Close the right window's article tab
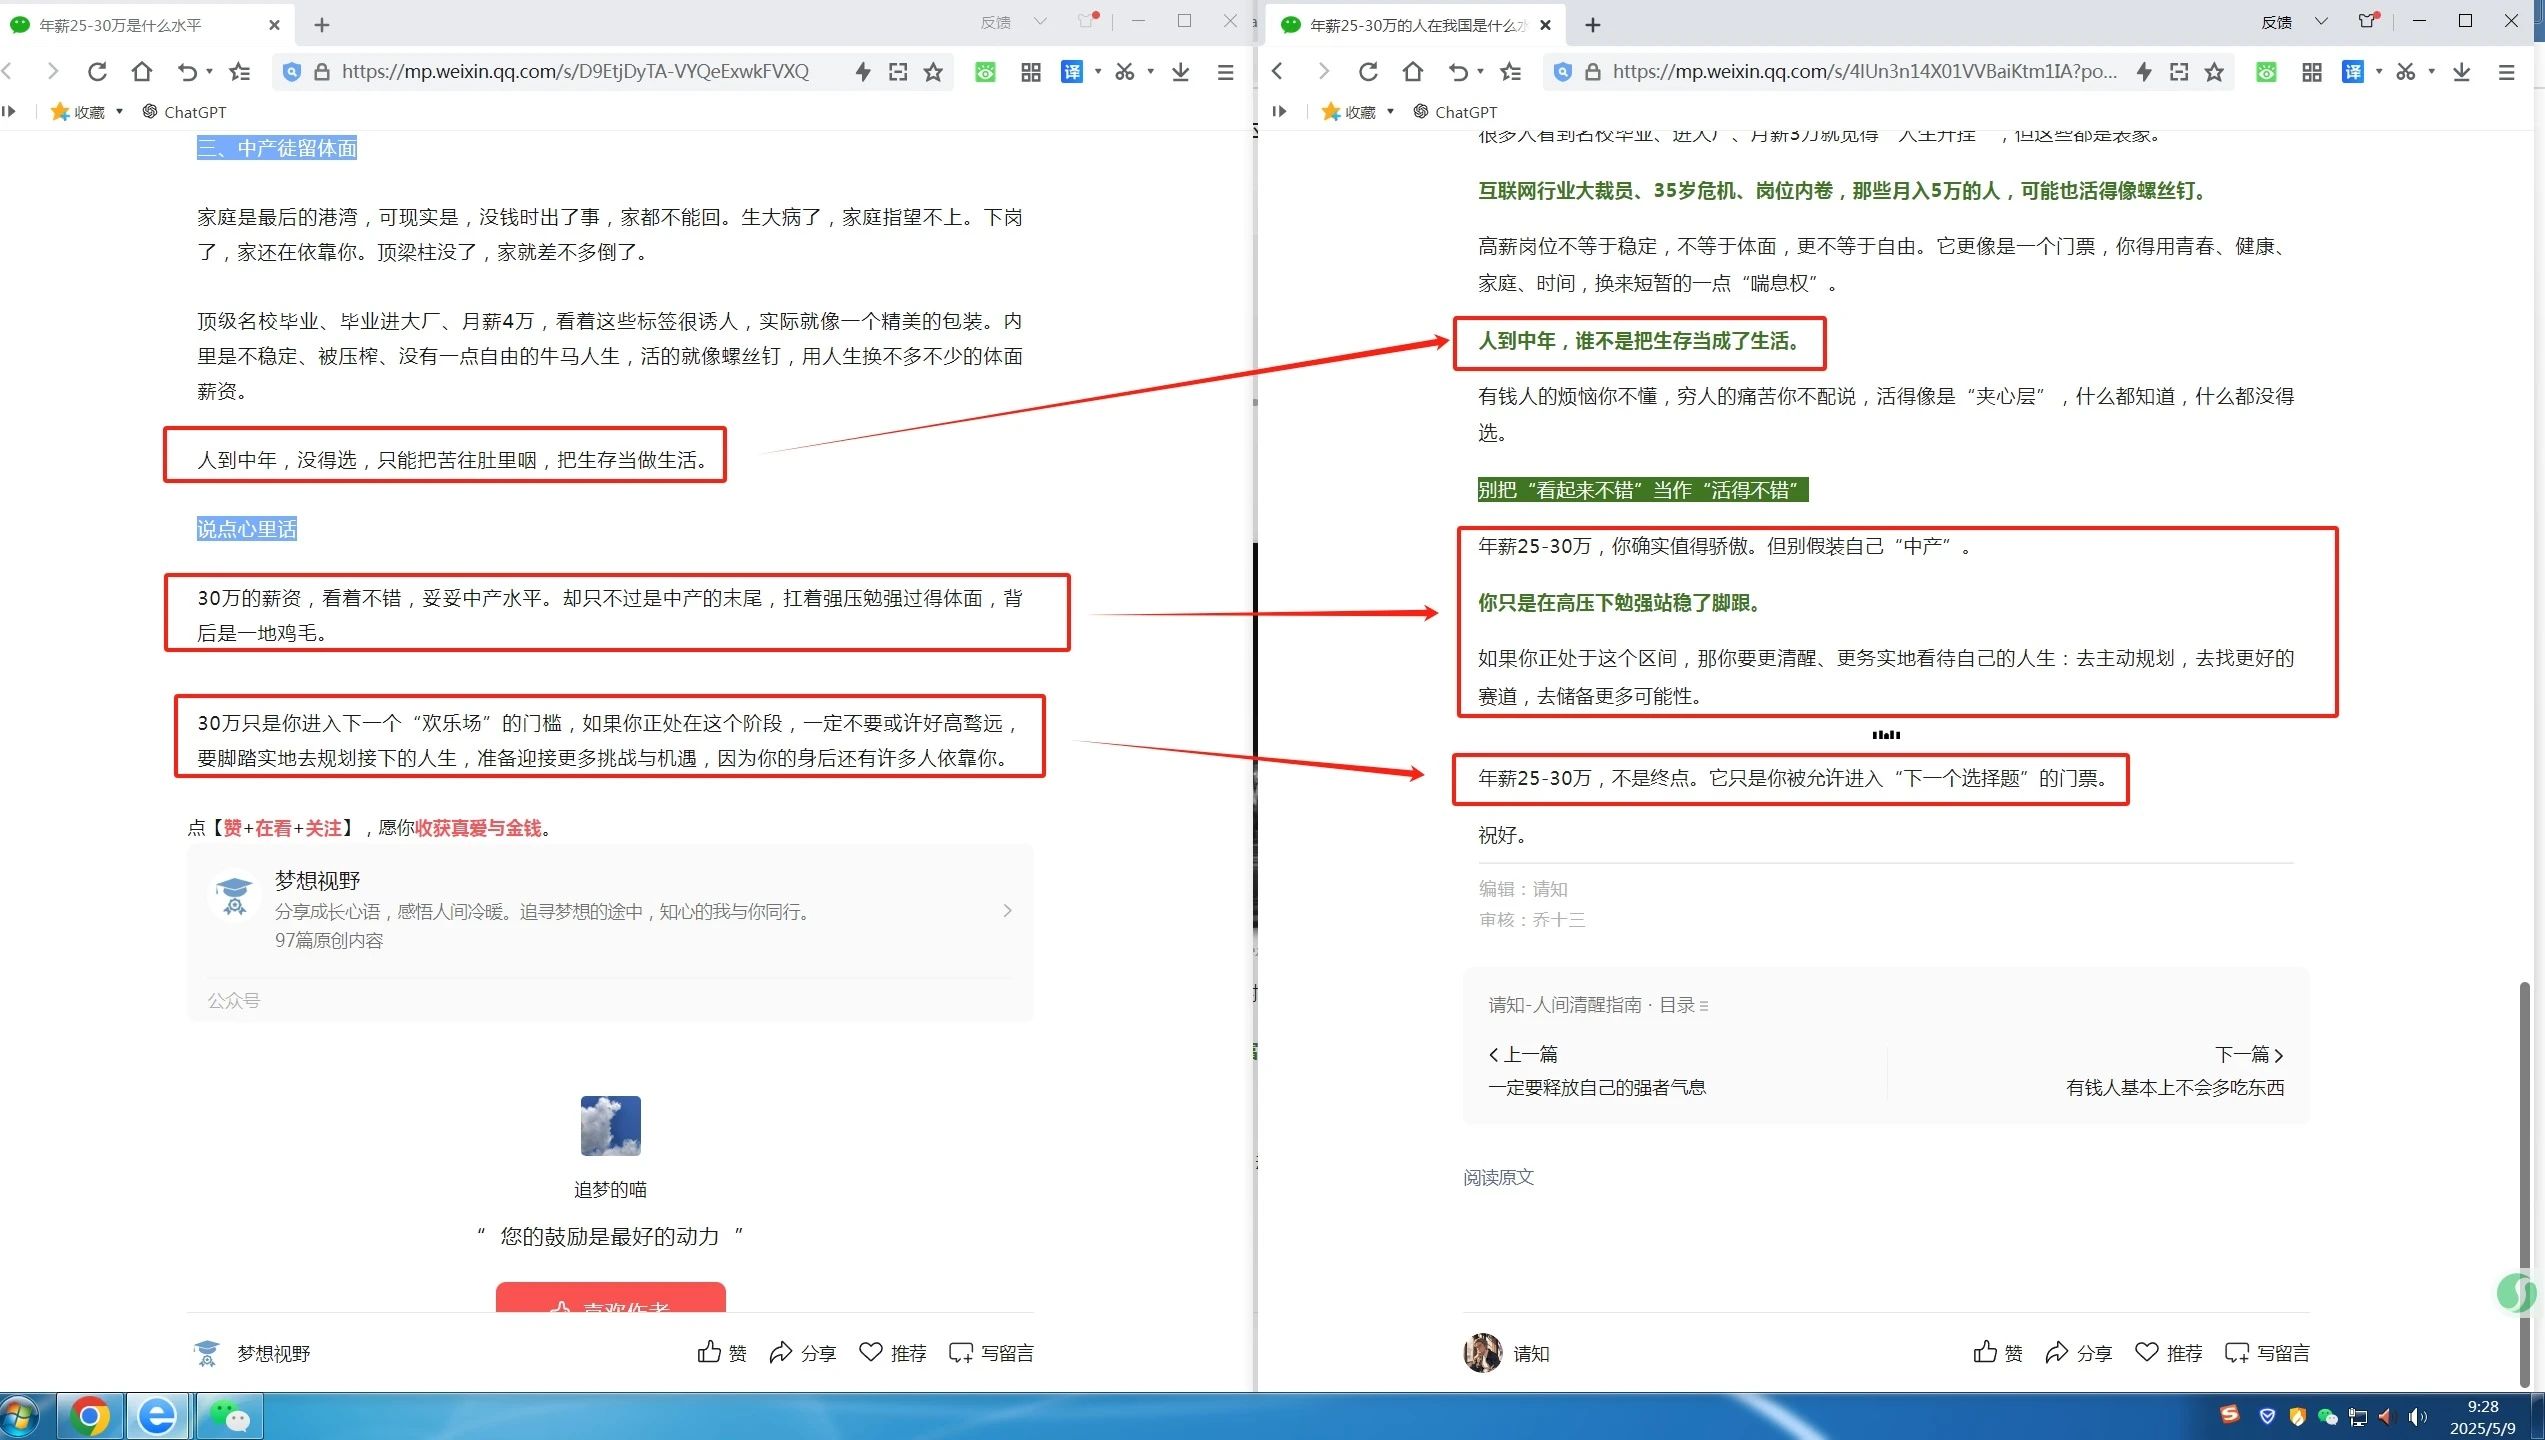The width and height of the screenshot is (2545, 1440). click(1545, 25)
